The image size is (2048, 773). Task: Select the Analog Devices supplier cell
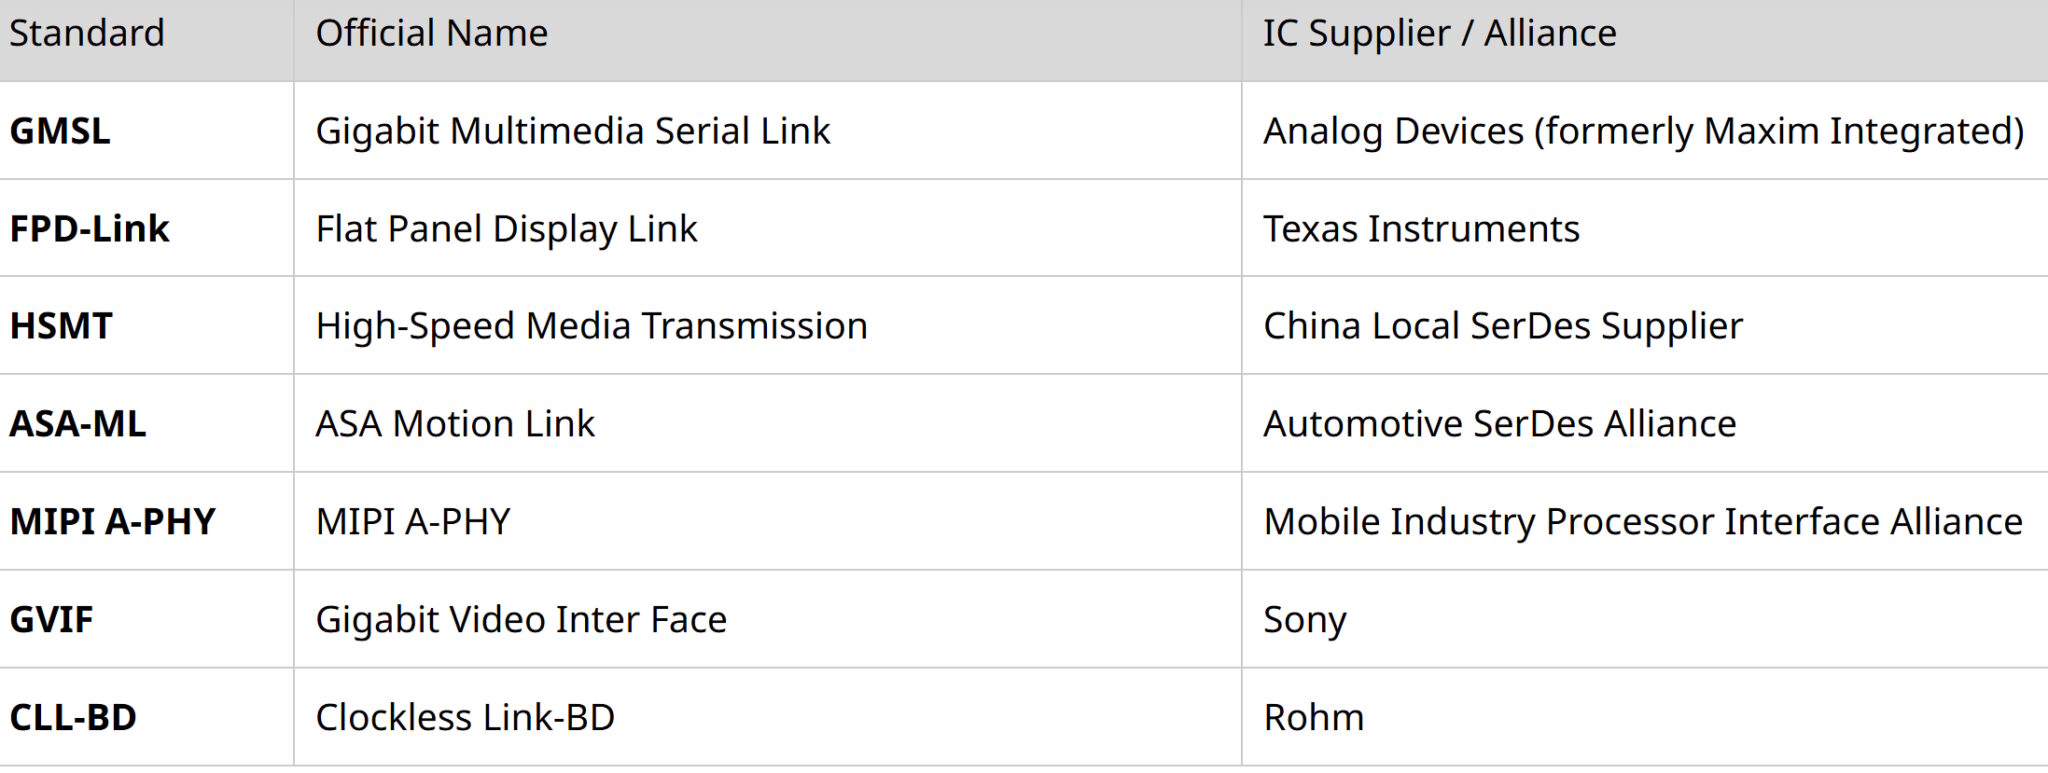[x=1643, y=131]
